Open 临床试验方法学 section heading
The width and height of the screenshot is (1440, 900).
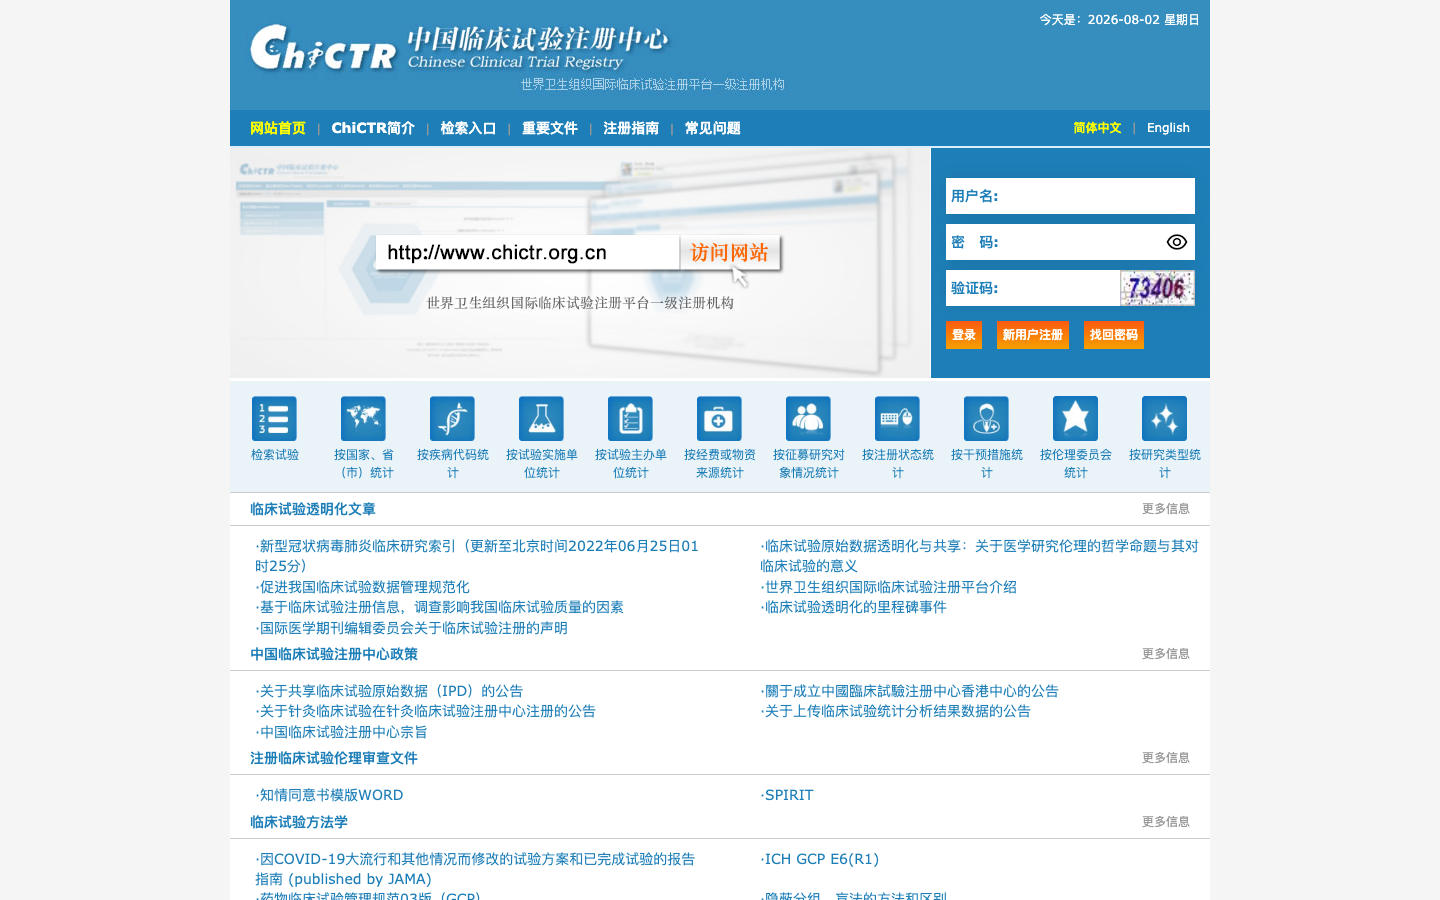pos(299,822)
